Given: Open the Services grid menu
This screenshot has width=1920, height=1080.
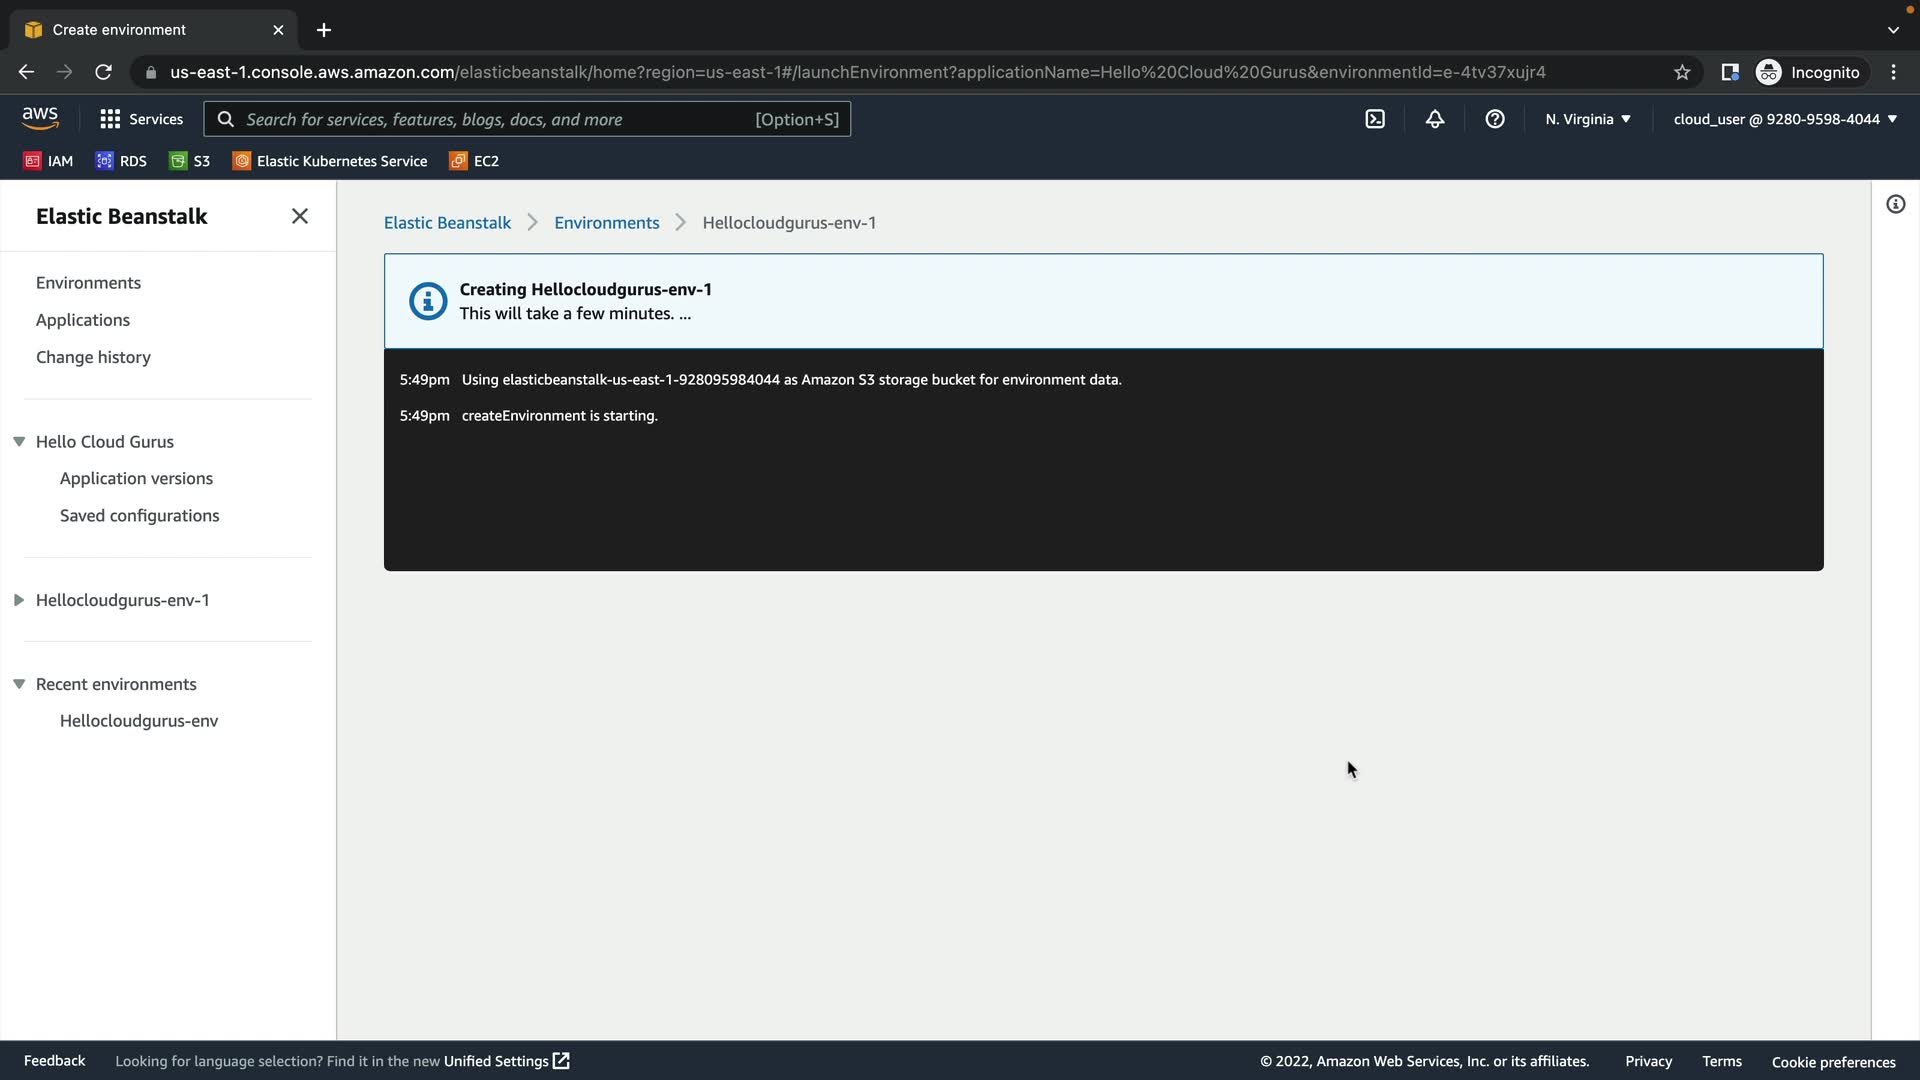Looking at the screenshot, I should 141,119.
